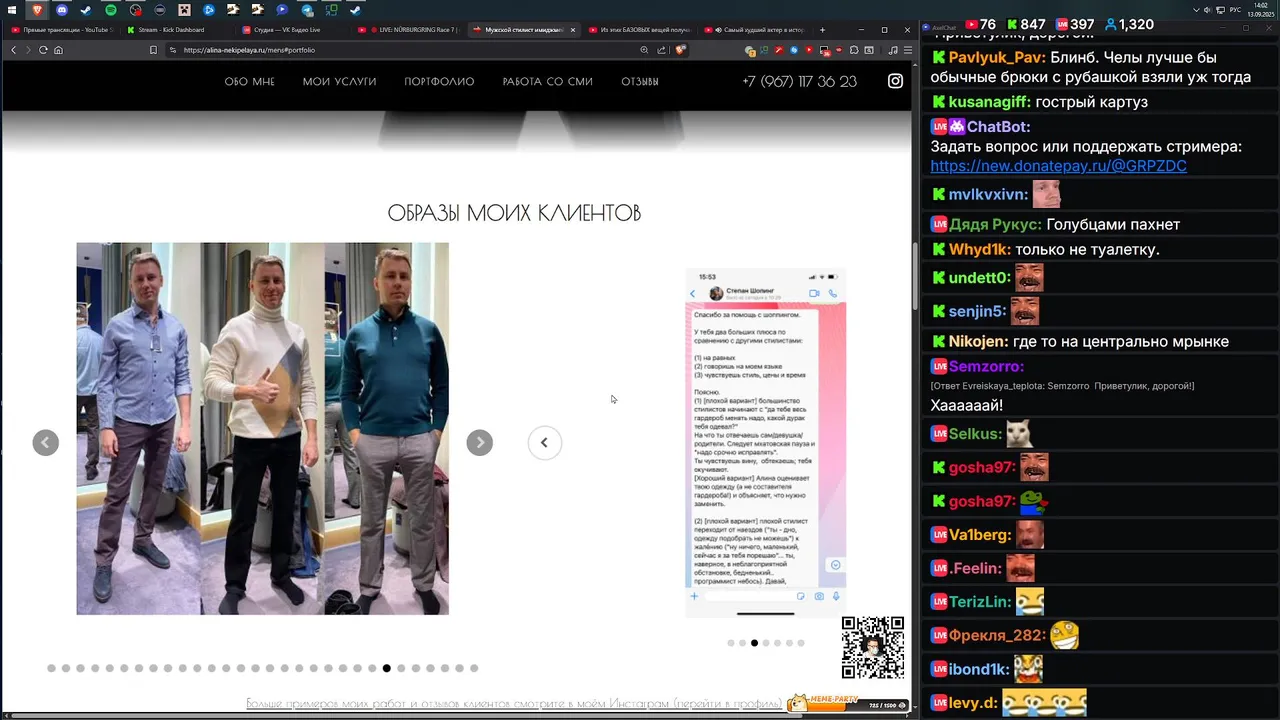
Task: Open the browser hamburger menu
Action: pyautogui.click(x=906, y=50)
